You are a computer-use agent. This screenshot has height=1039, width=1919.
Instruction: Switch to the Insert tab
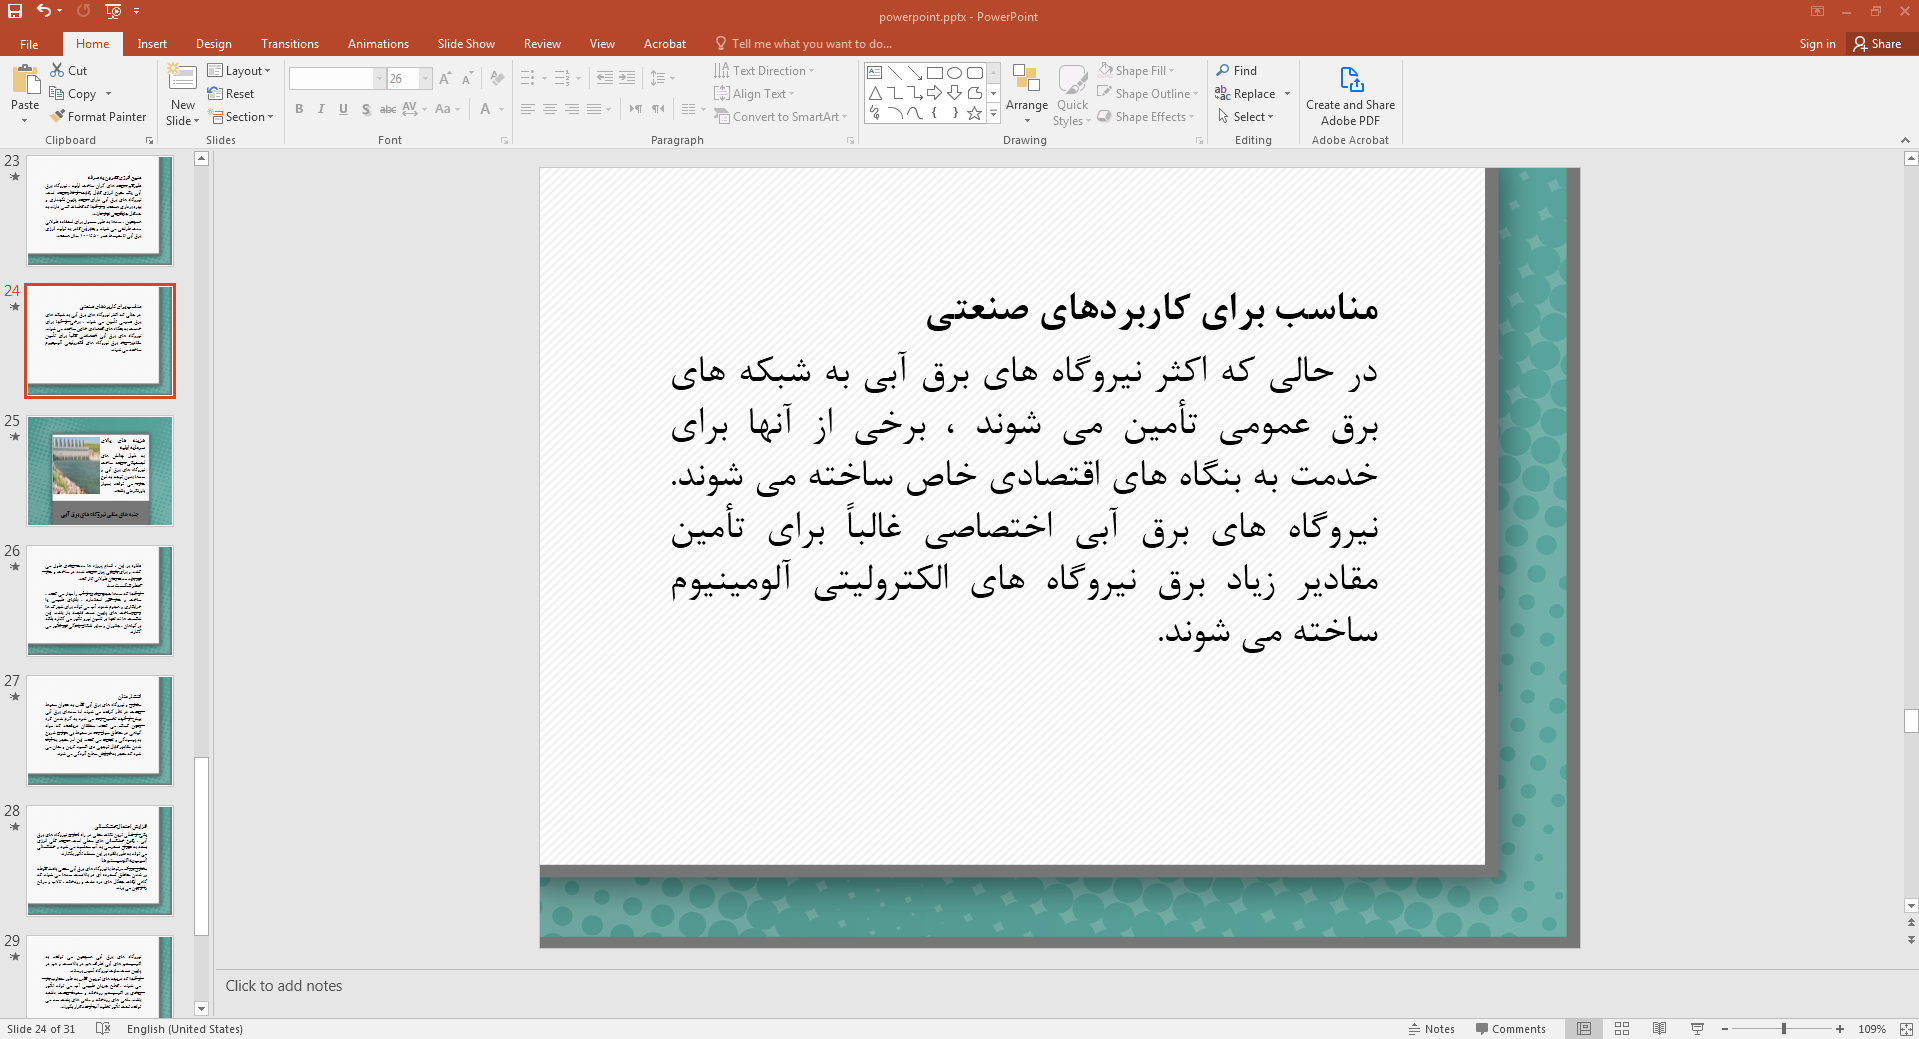pos(152,44)
